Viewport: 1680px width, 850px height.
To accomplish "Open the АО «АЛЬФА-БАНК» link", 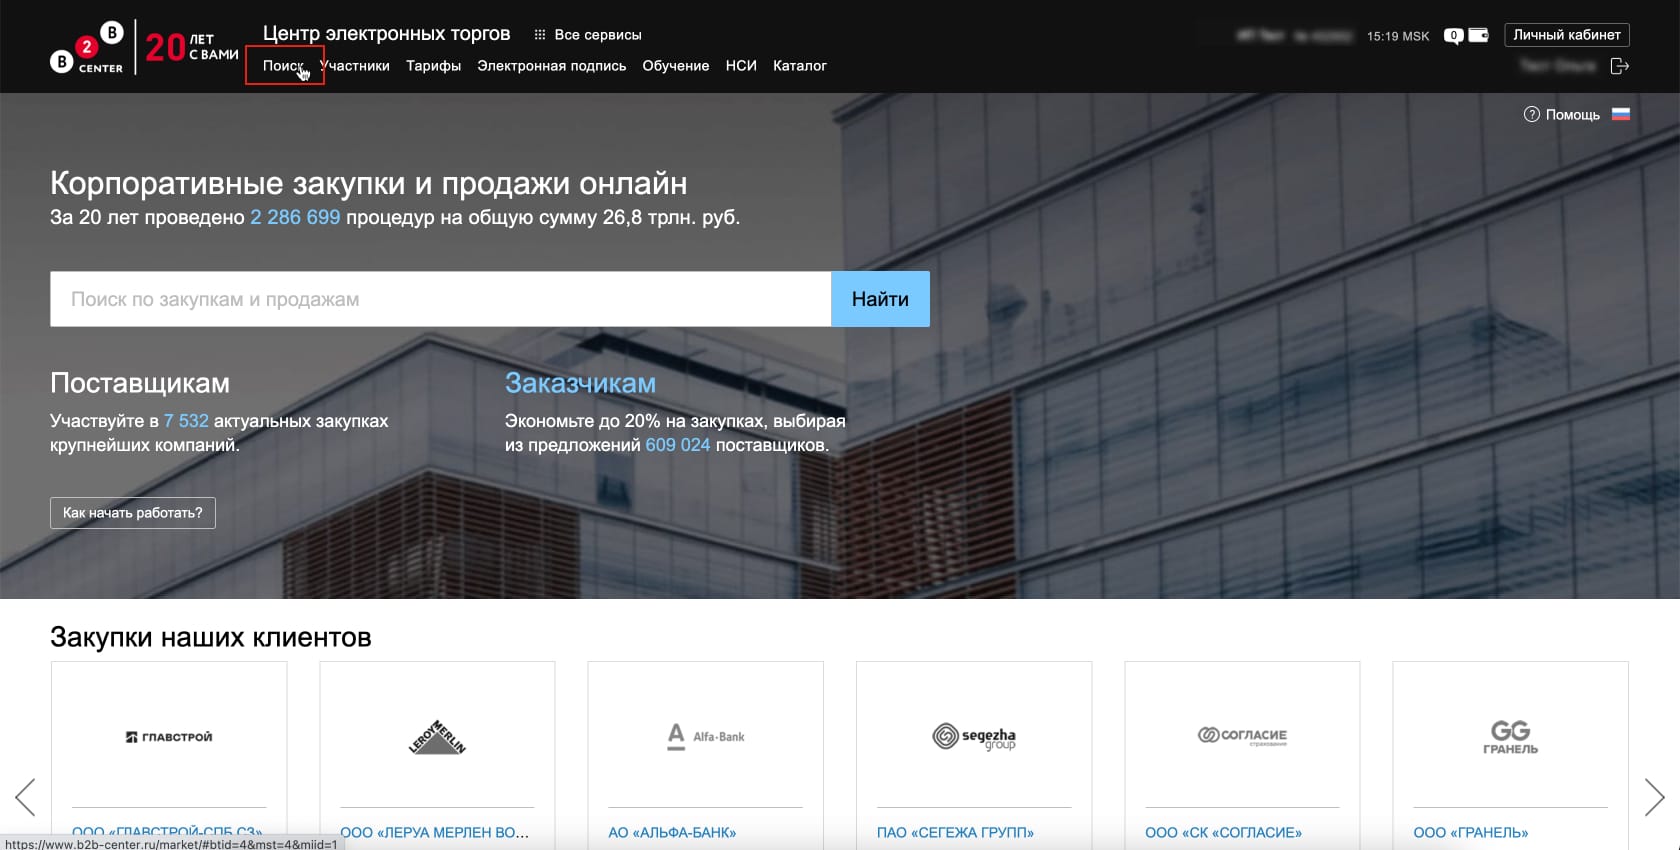I will [672, 832].
